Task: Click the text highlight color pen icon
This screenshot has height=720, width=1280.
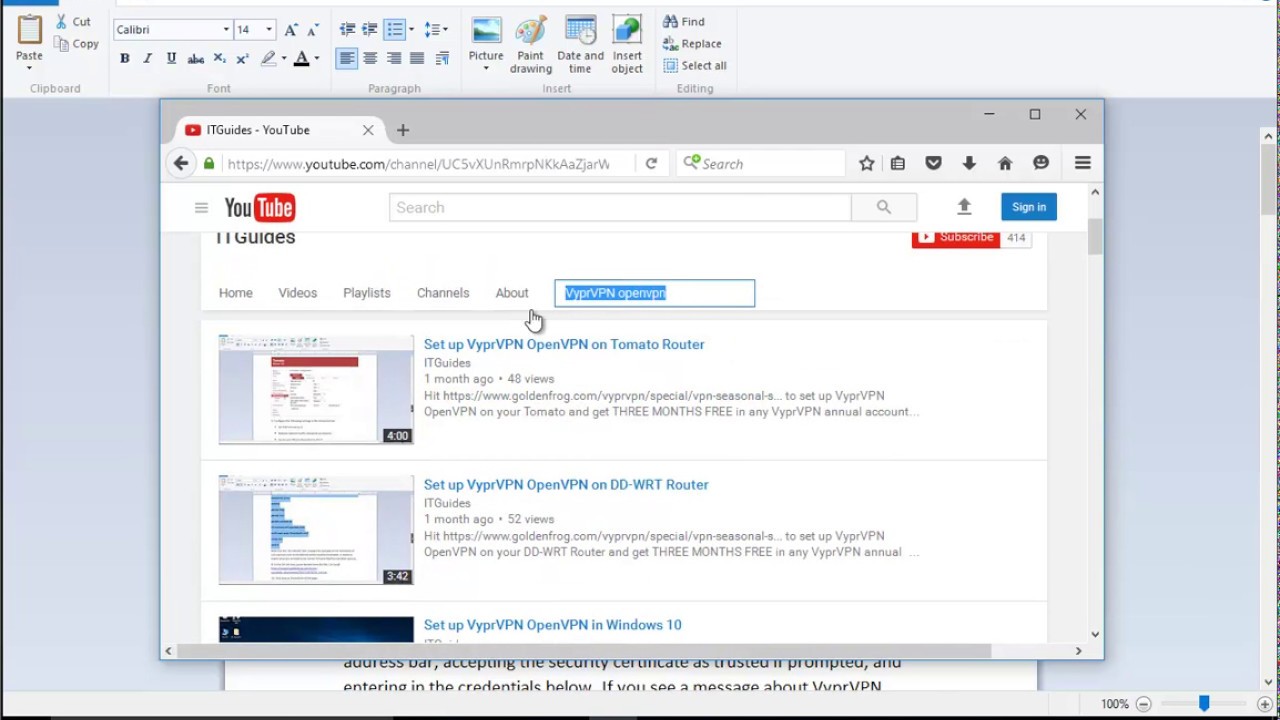Action: (x=268, y=59)
